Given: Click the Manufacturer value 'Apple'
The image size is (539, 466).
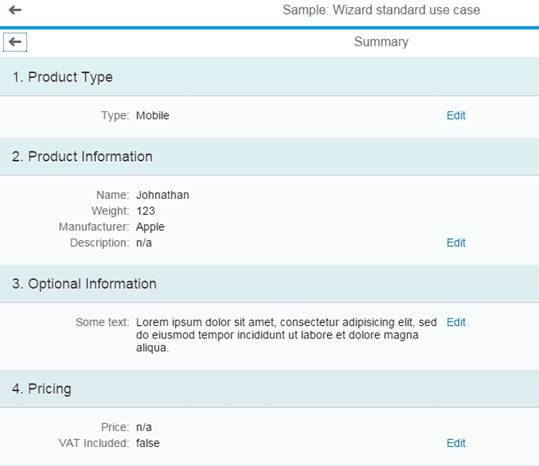Looking at the screenshot, I should pos(150,227).
